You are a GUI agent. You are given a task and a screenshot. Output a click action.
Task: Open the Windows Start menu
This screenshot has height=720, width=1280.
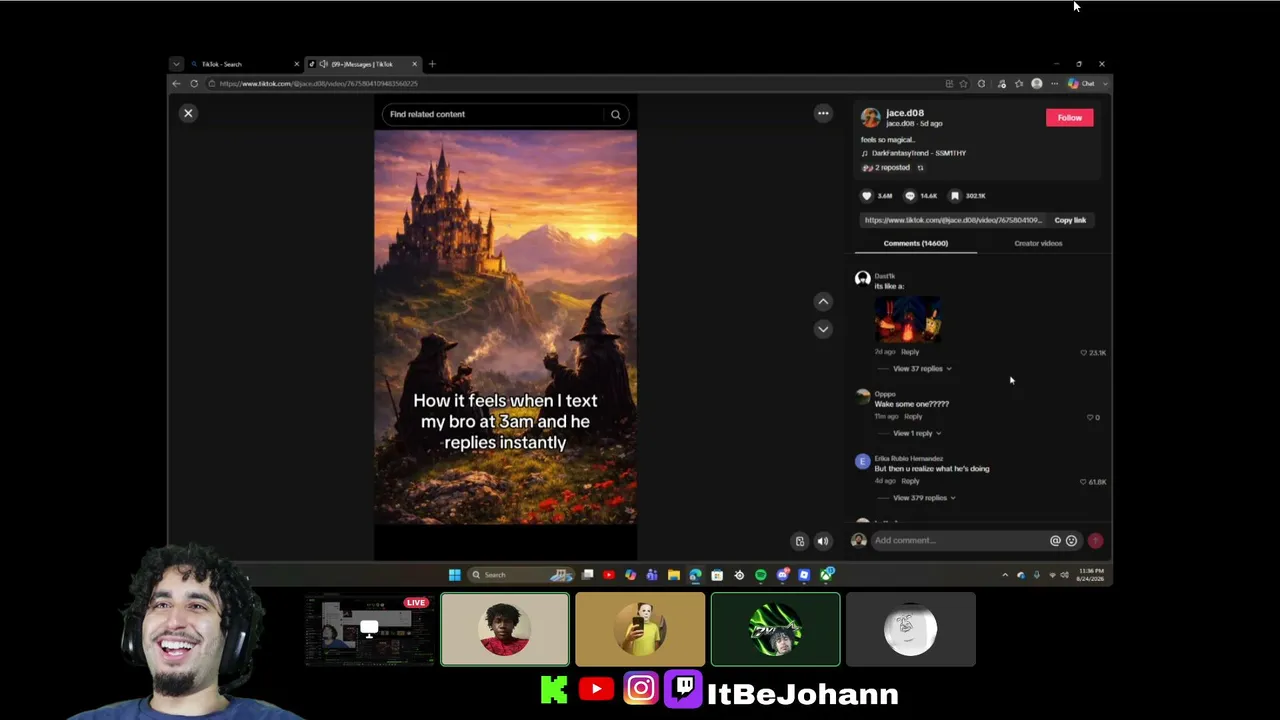(x=454, y=575)
